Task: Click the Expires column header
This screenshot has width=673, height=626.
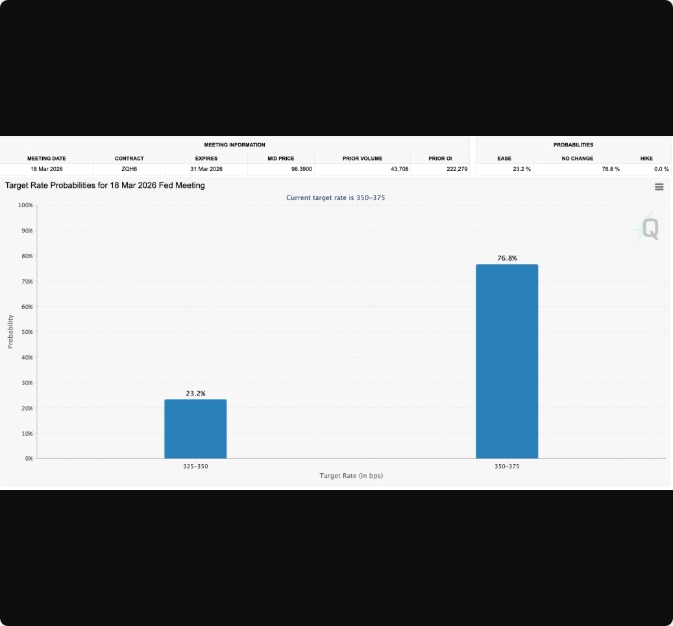Action: [207, 158]
